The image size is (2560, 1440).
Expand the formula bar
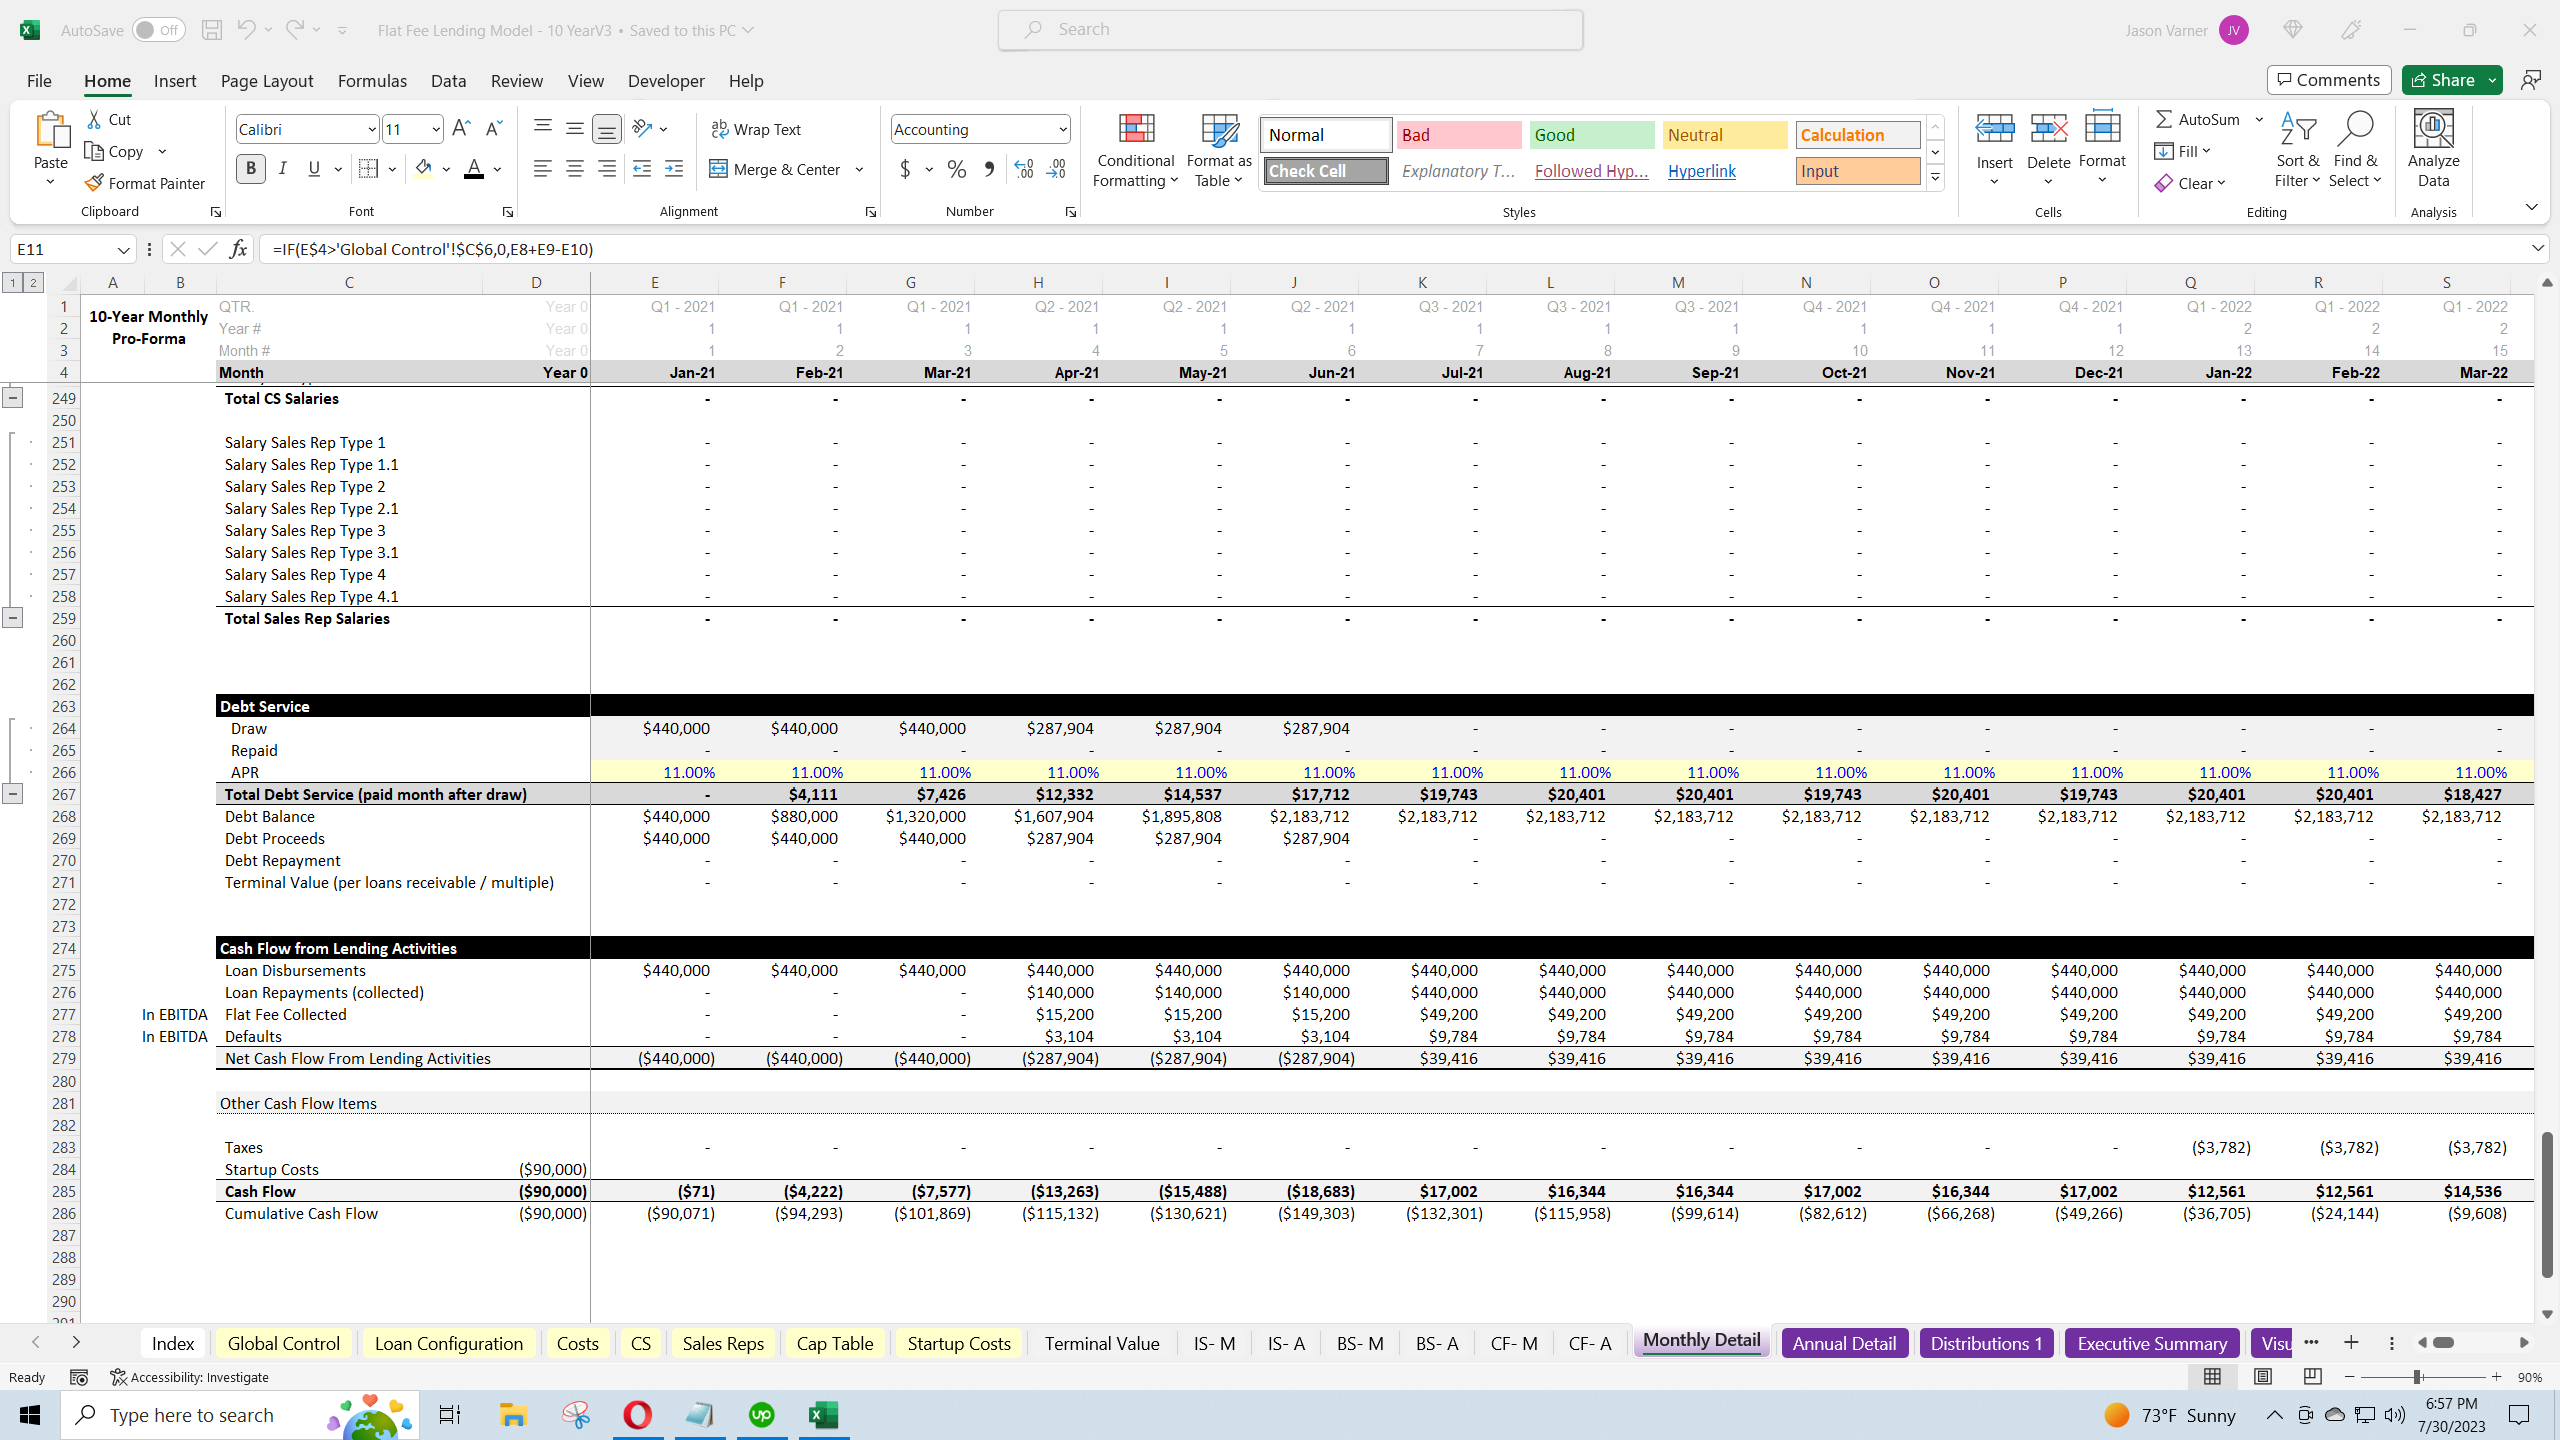point(2538,248)
